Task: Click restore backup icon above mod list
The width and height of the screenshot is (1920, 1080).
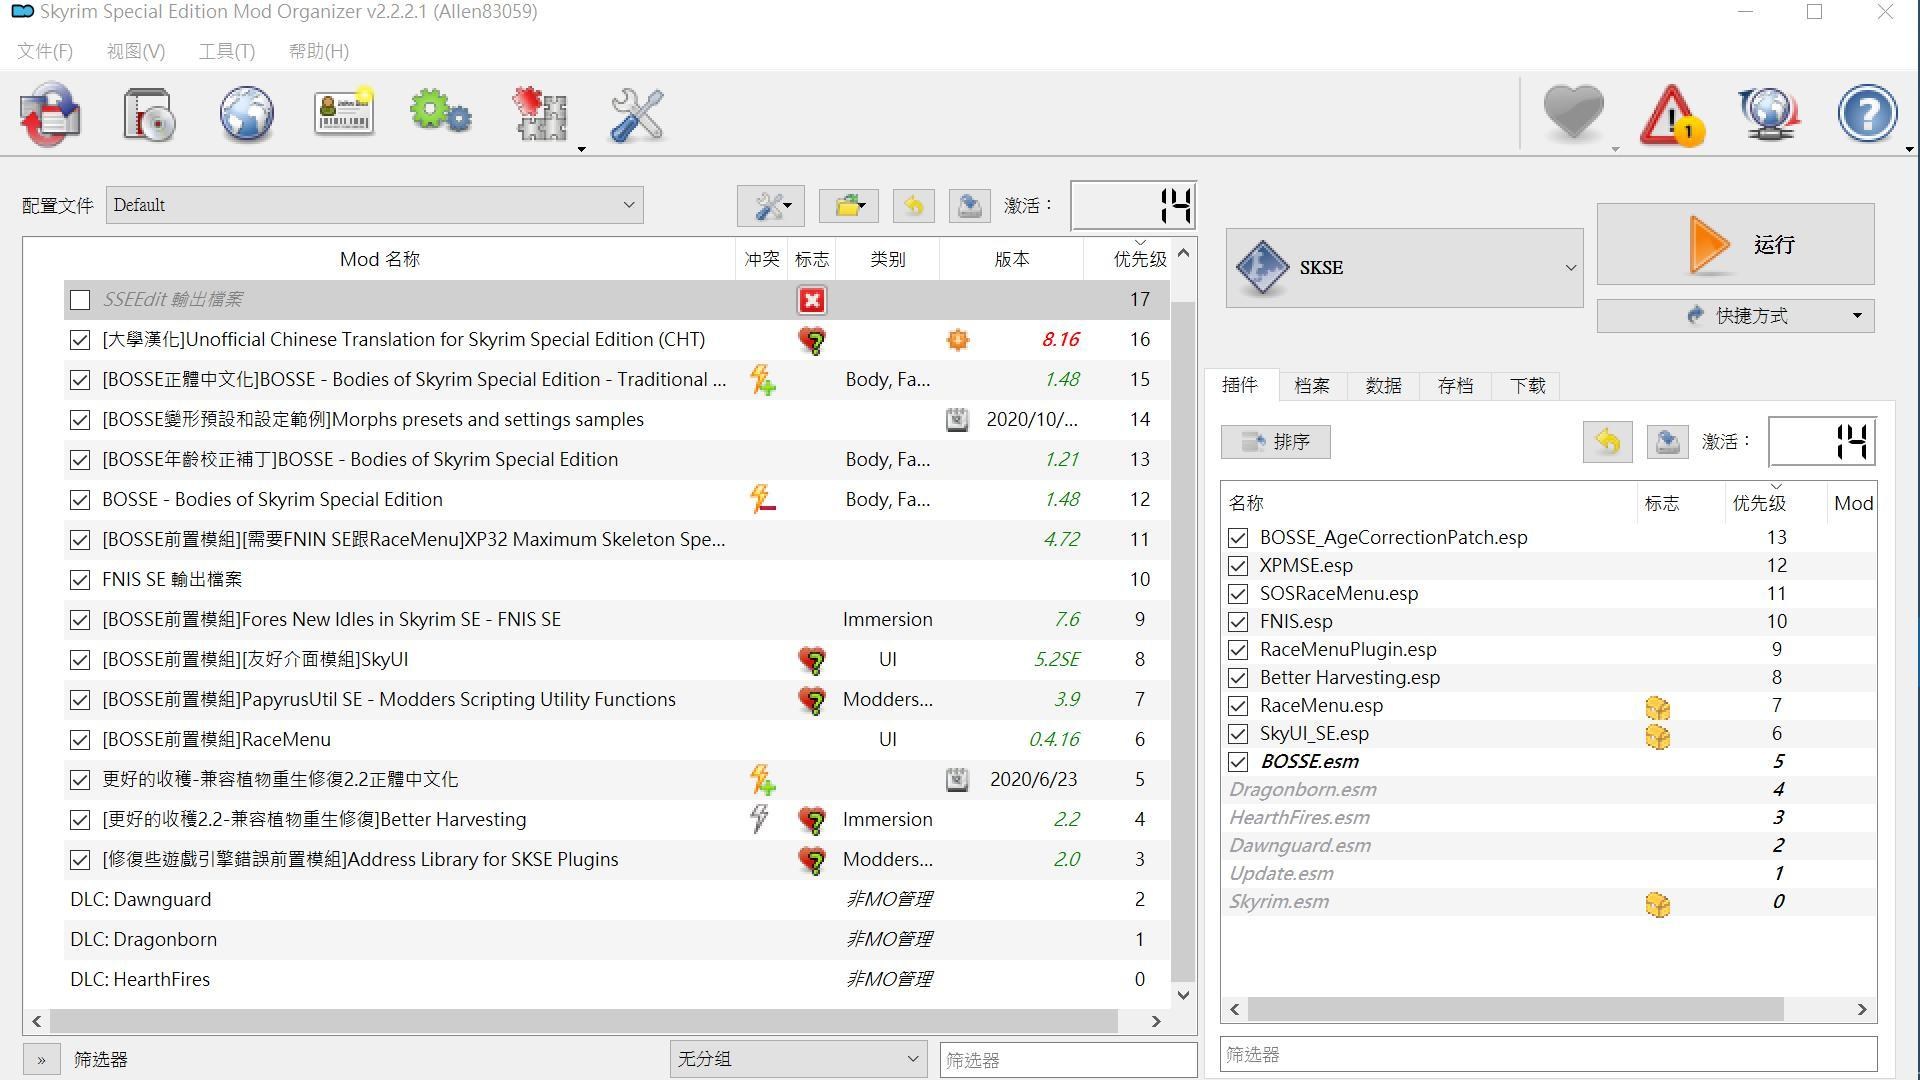Action: [913, 206]
